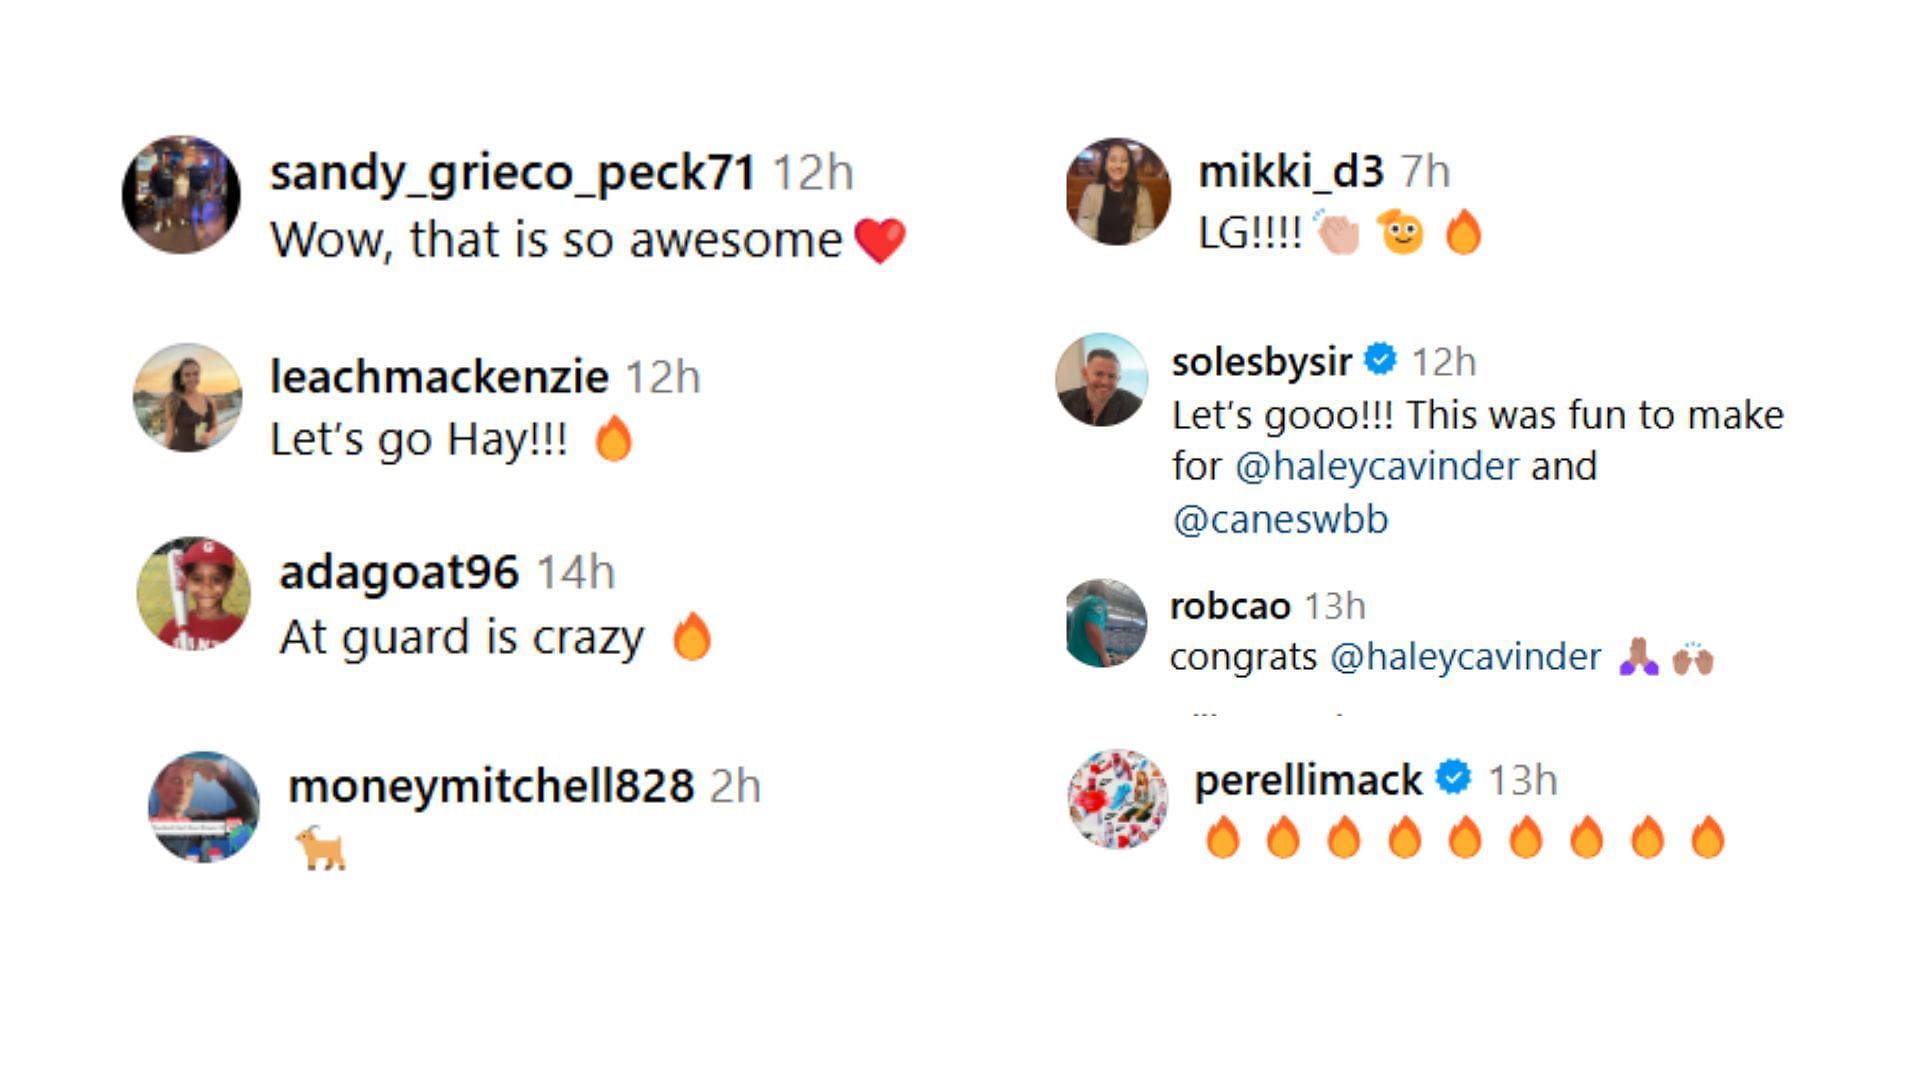The width and height of the screenshot is (1920, 1080).
Task: Open perellimack's floral avatar
Action: (1118, 799)
